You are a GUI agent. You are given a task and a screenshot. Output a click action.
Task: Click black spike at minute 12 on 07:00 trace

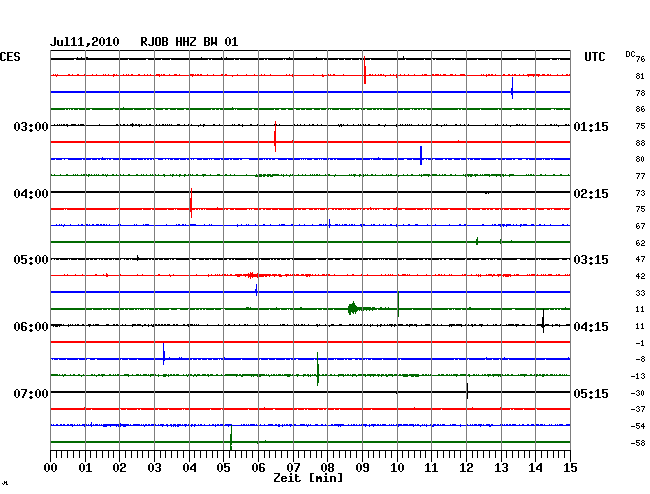467,391
